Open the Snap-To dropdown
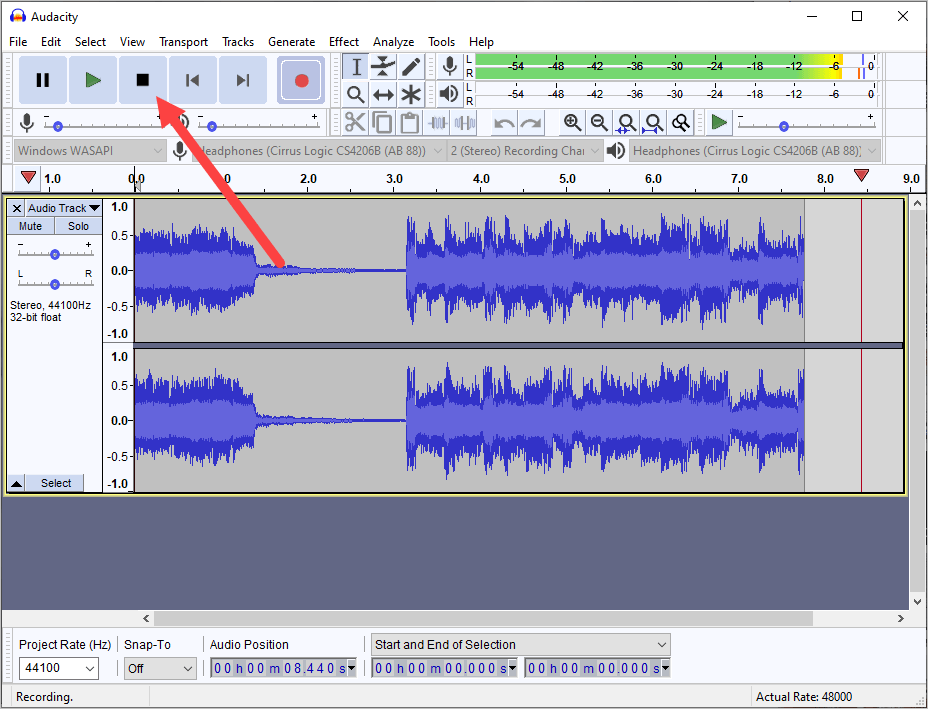The width and height of the screenshot is (928, 709). pos(160,668)
